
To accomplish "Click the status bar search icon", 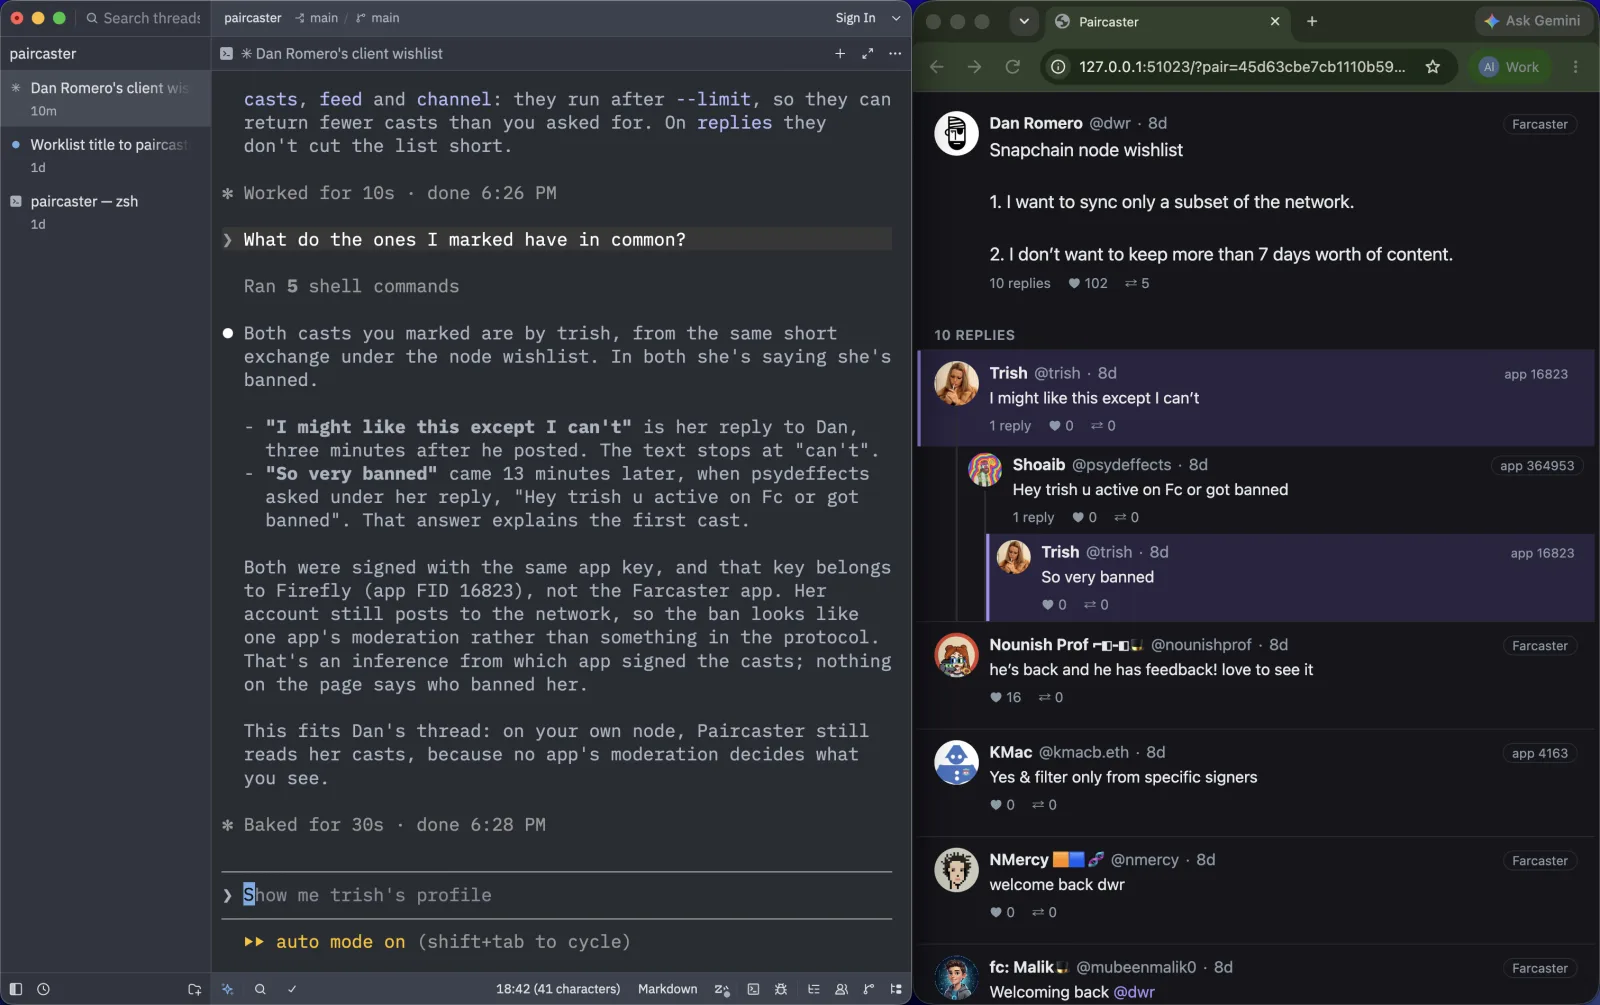I will click(260, 989).
